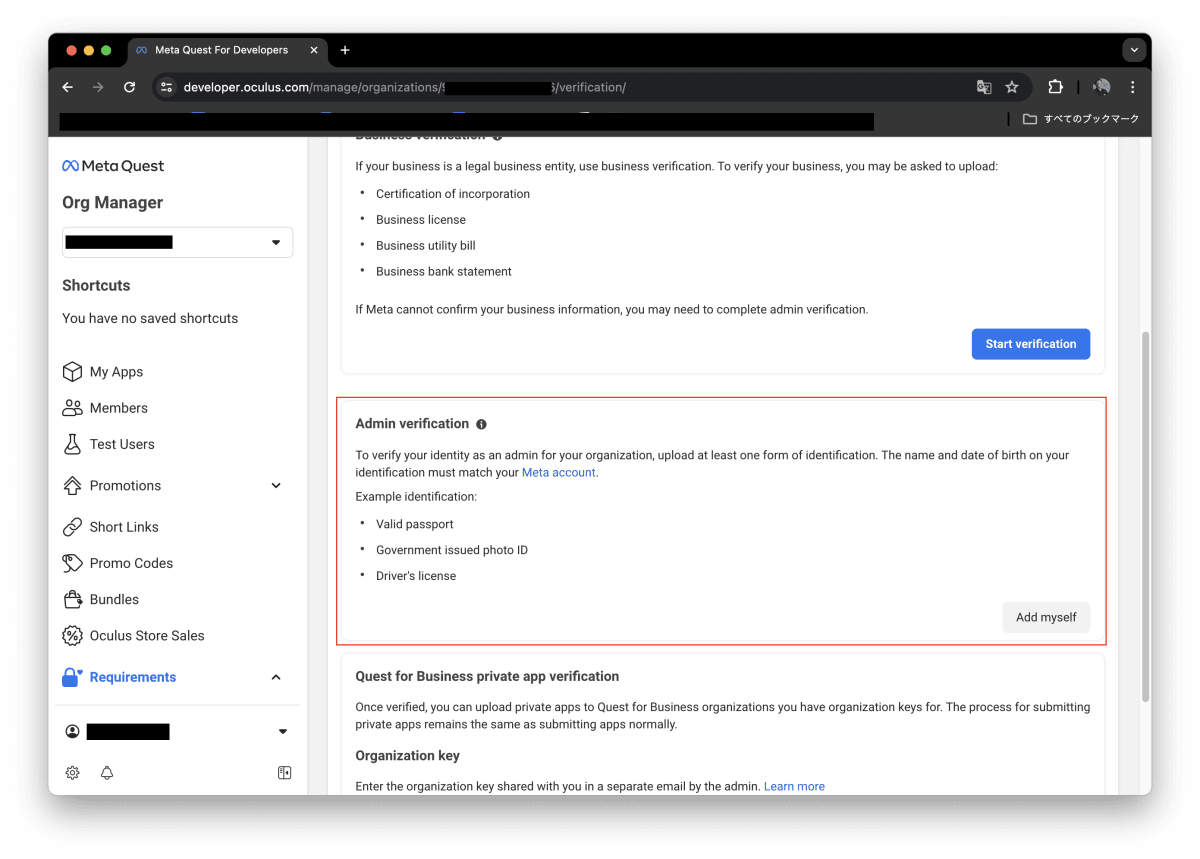This screenshot has height=859, width=1200.
Task: Click 'Business utility bill' bullet
Action: (426, 246)
